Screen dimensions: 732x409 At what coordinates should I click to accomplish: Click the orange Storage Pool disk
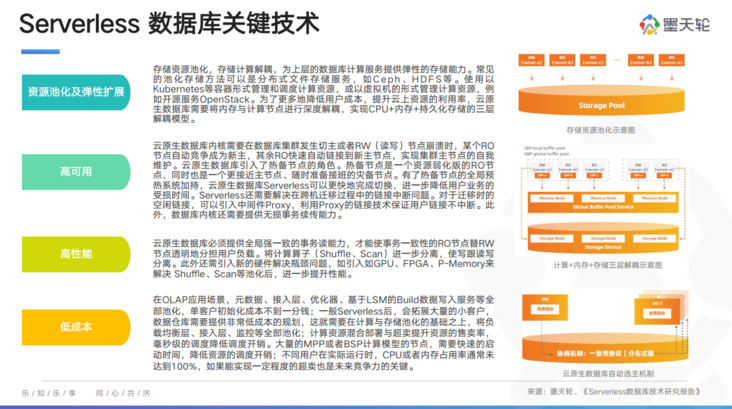coord(601,100)
